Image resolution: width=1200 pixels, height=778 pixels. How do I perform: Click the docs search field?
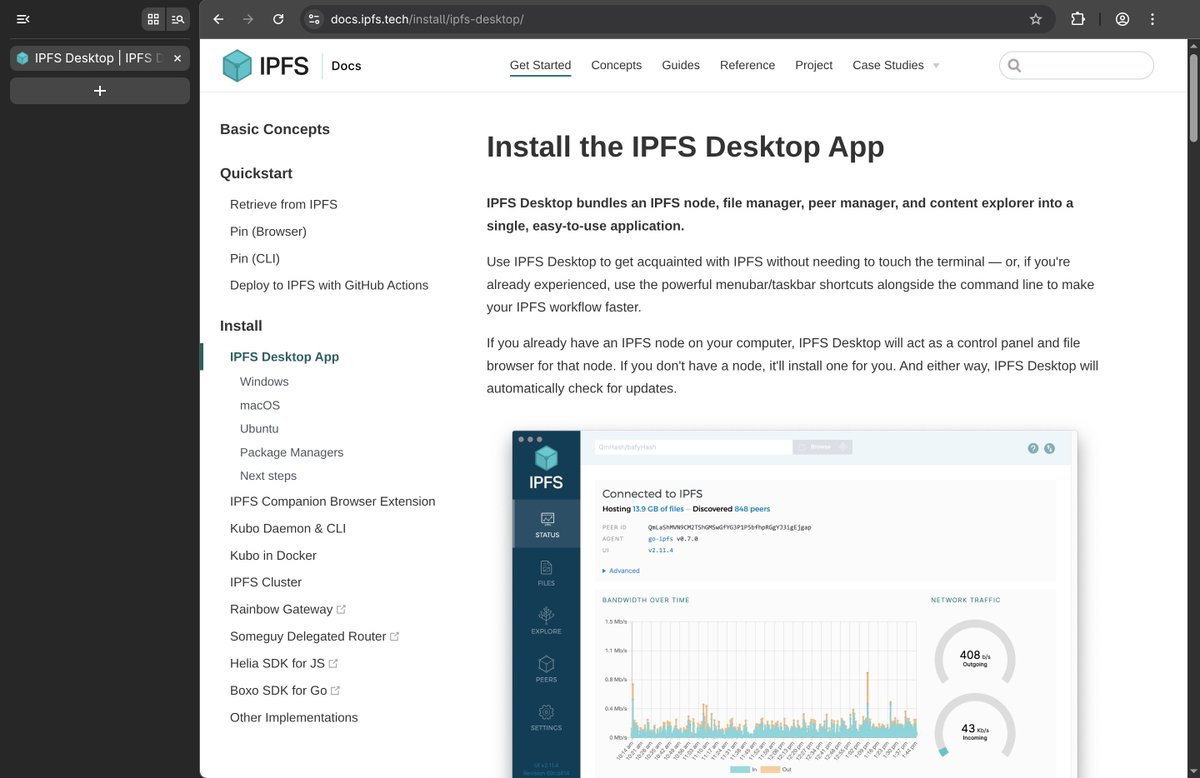[1076, 65]
